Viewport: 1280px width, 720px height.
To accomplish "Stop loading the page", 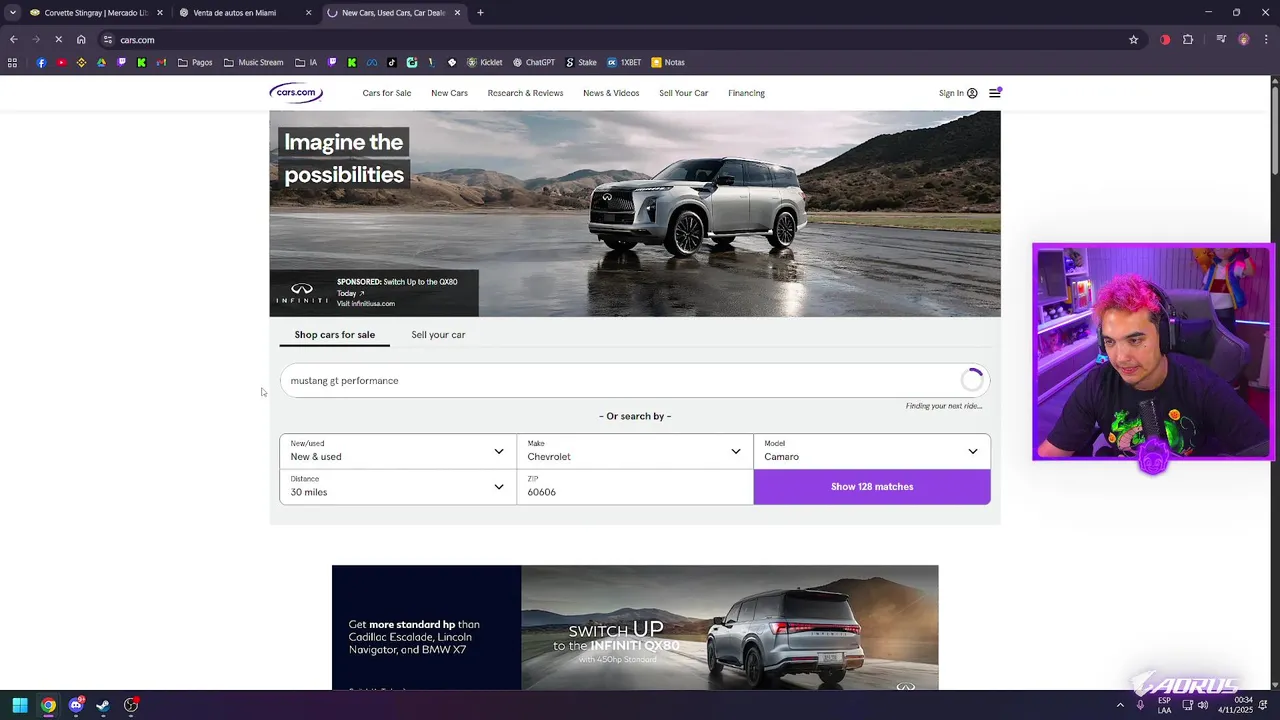I will pyautogui.click(x=58, y=40).
